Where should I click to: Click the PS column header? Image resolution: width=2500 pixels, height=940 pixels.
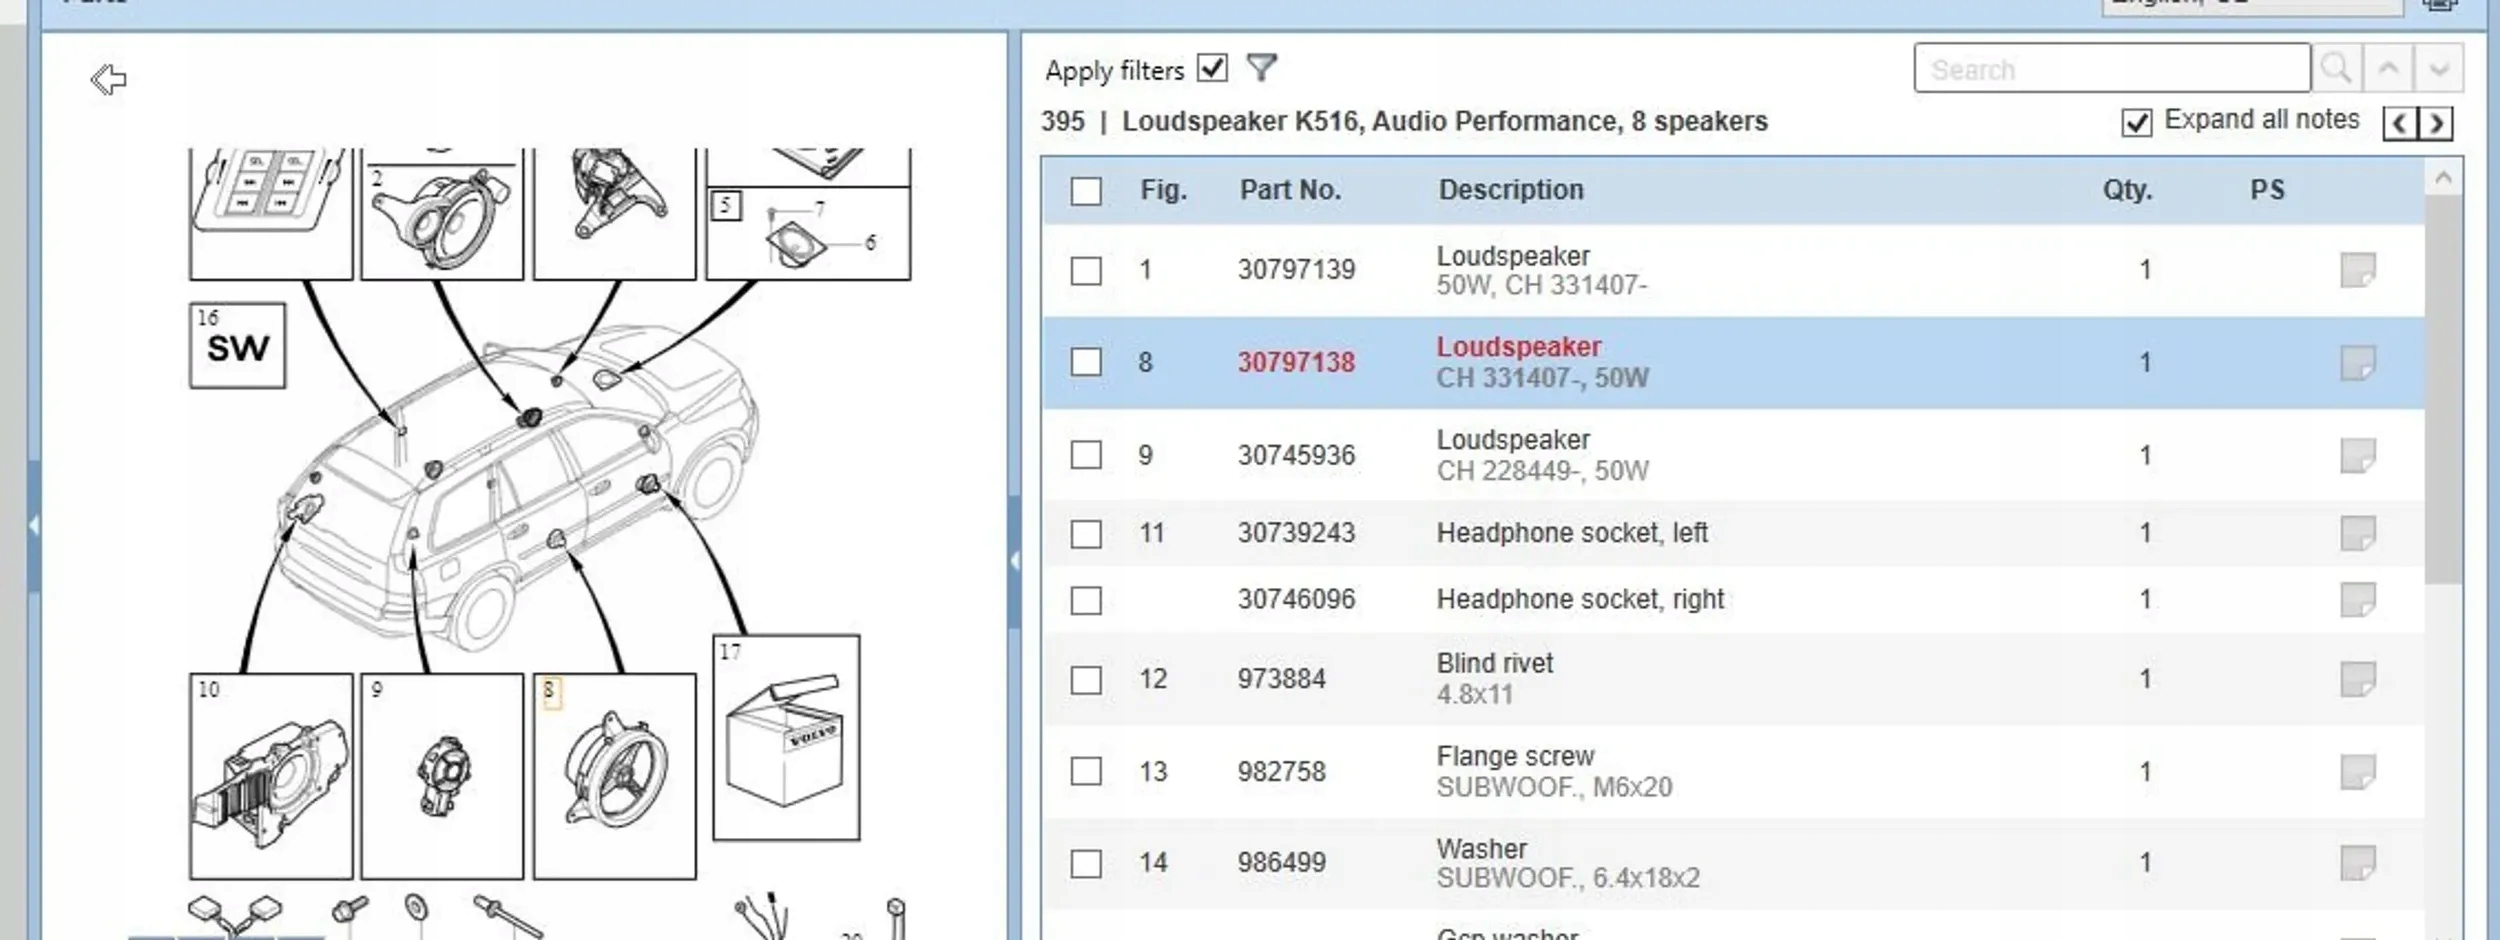[x=2267, y=190]
